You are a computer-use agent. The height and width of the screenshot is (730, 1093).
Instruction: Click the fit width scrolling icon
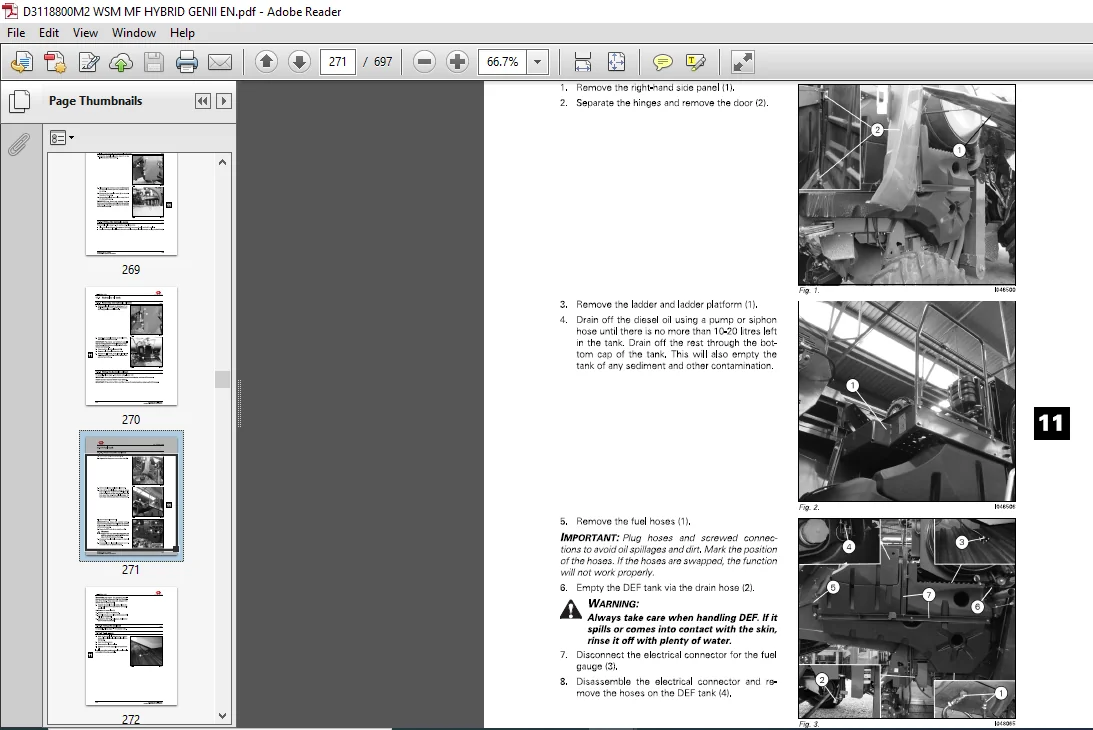583,61
